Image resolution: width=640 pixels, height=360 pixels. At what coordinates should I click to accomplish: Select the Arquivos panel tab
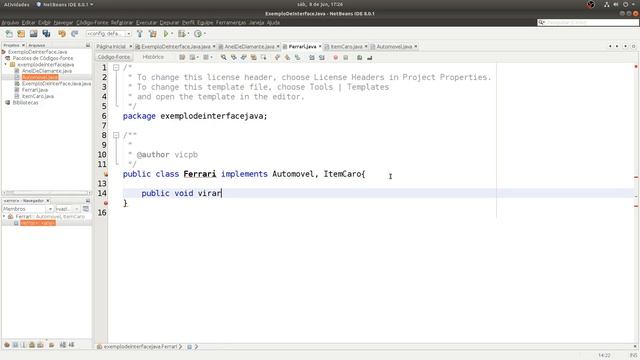pos(37,45)
